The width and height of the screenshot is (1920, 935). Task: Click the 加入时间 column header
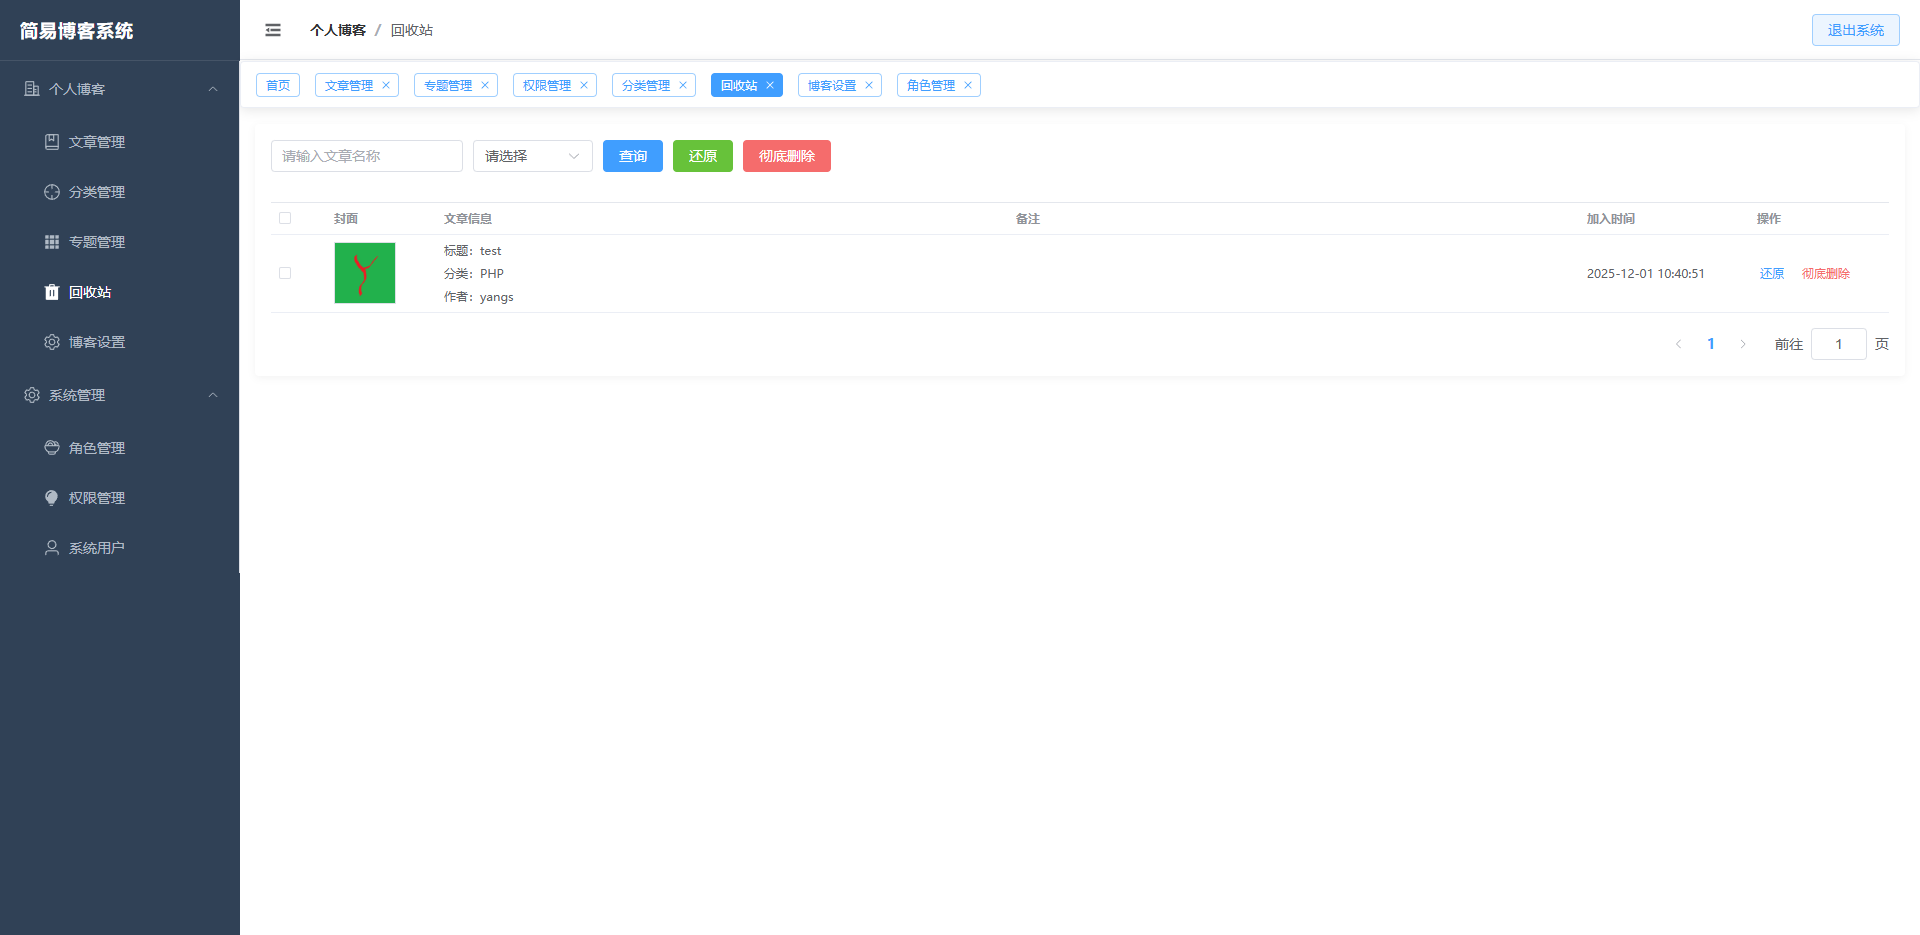(x=1610, y=218)
